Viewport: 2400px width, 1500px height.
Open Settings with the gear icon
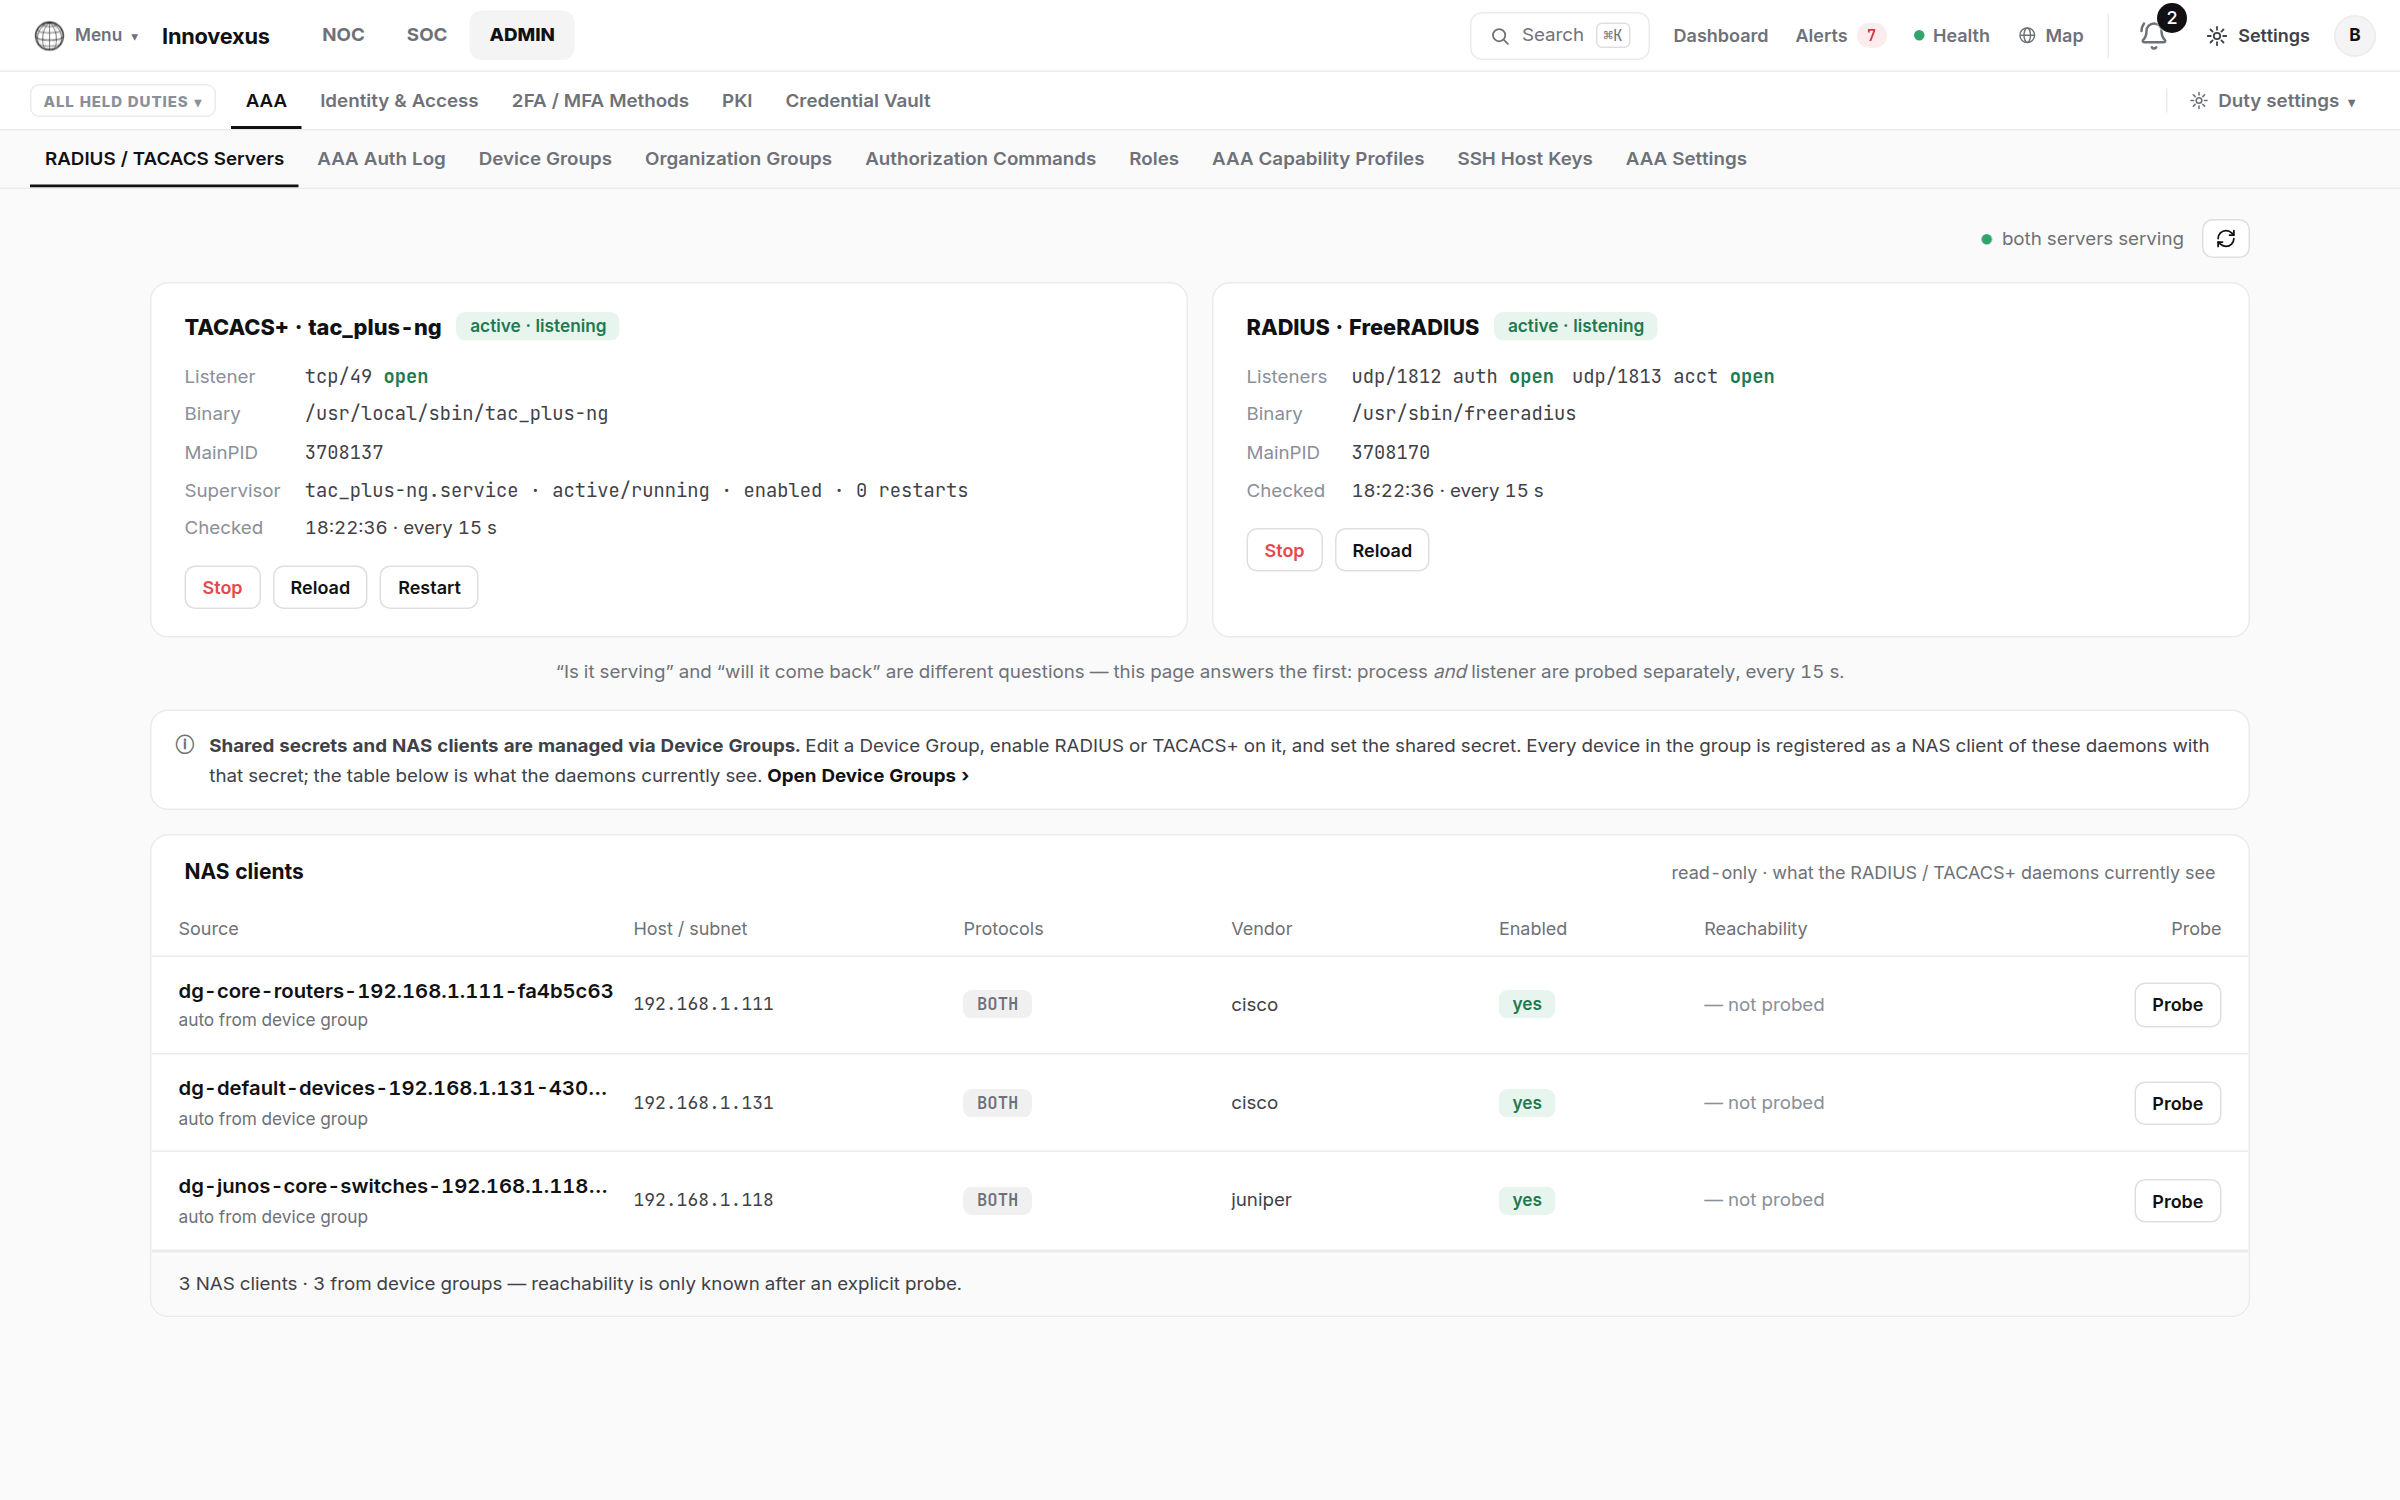2258,36
